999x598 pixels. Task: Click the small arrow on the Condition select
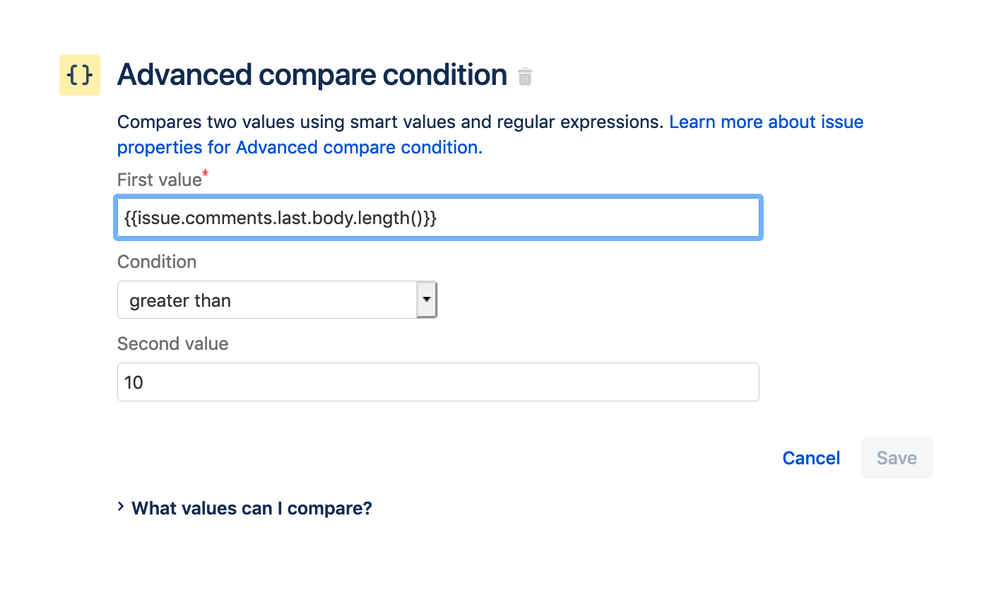(427, 299)
